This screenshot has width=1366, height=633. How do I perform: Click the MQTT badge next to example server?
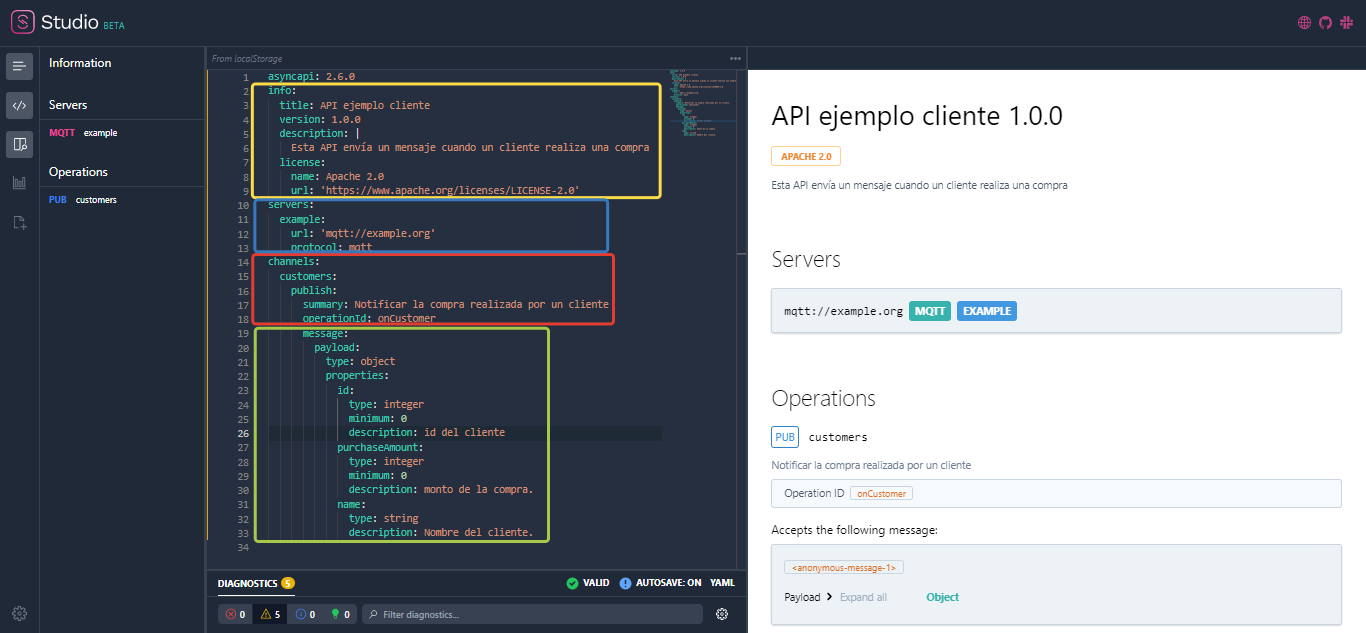929,311
